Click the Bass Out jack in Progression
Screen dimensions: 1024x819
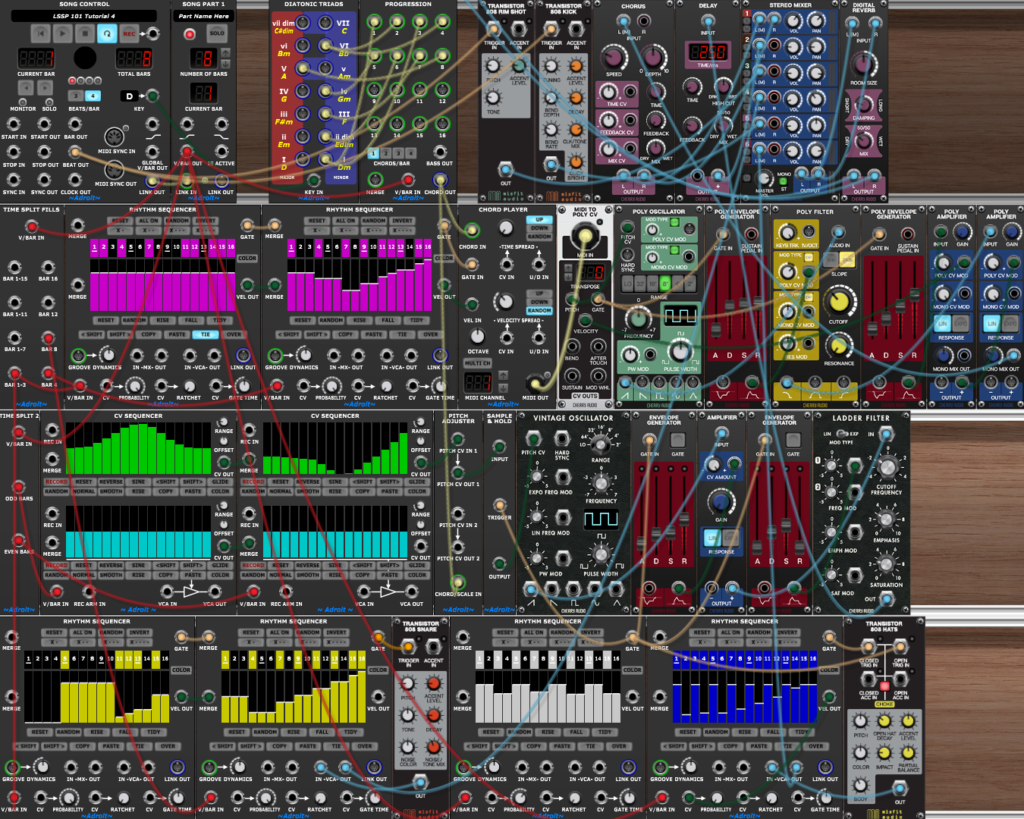(440, 152)
